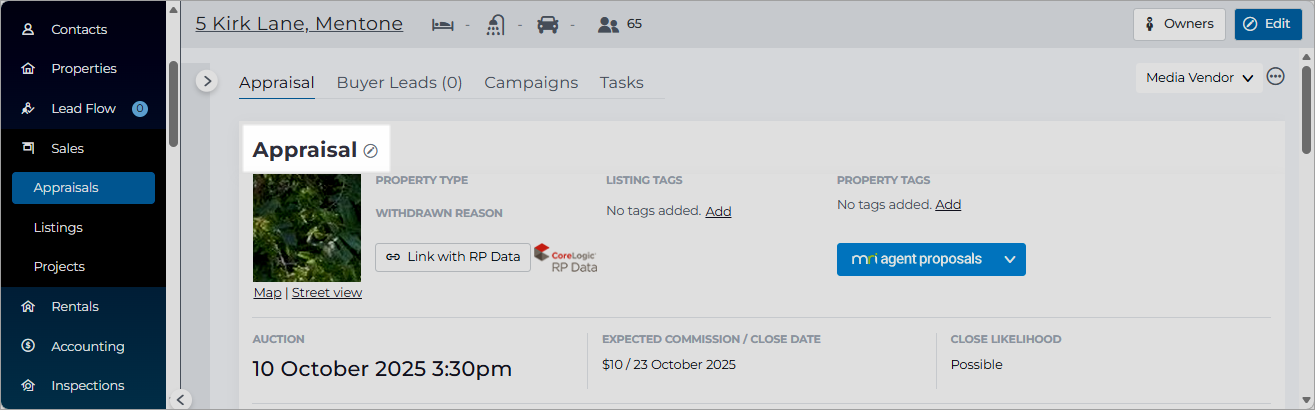Click the Owners button
1315x410 pixels.
[1179, 24]
